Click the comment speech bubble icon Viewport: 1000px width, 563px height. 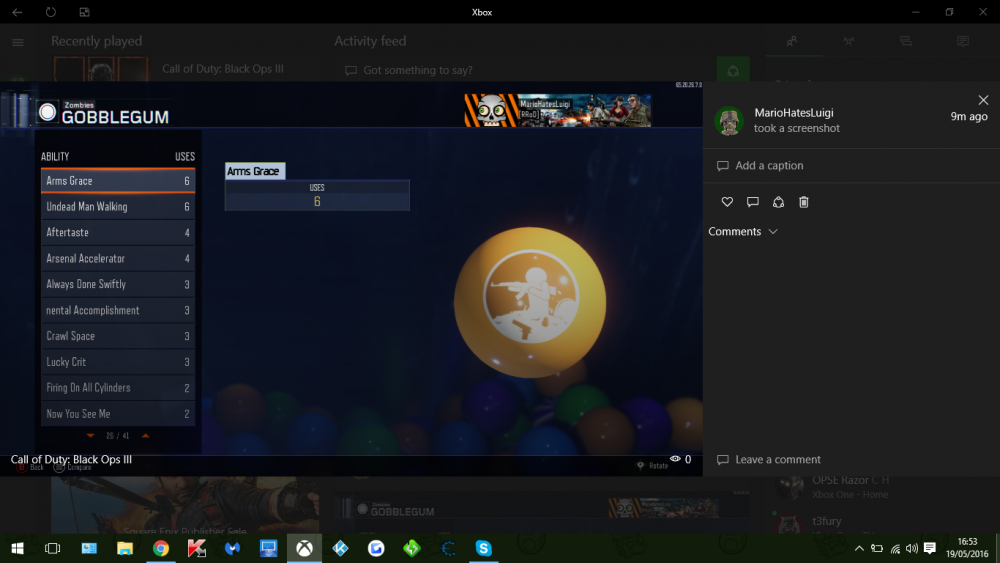click(x=753, y=202)
